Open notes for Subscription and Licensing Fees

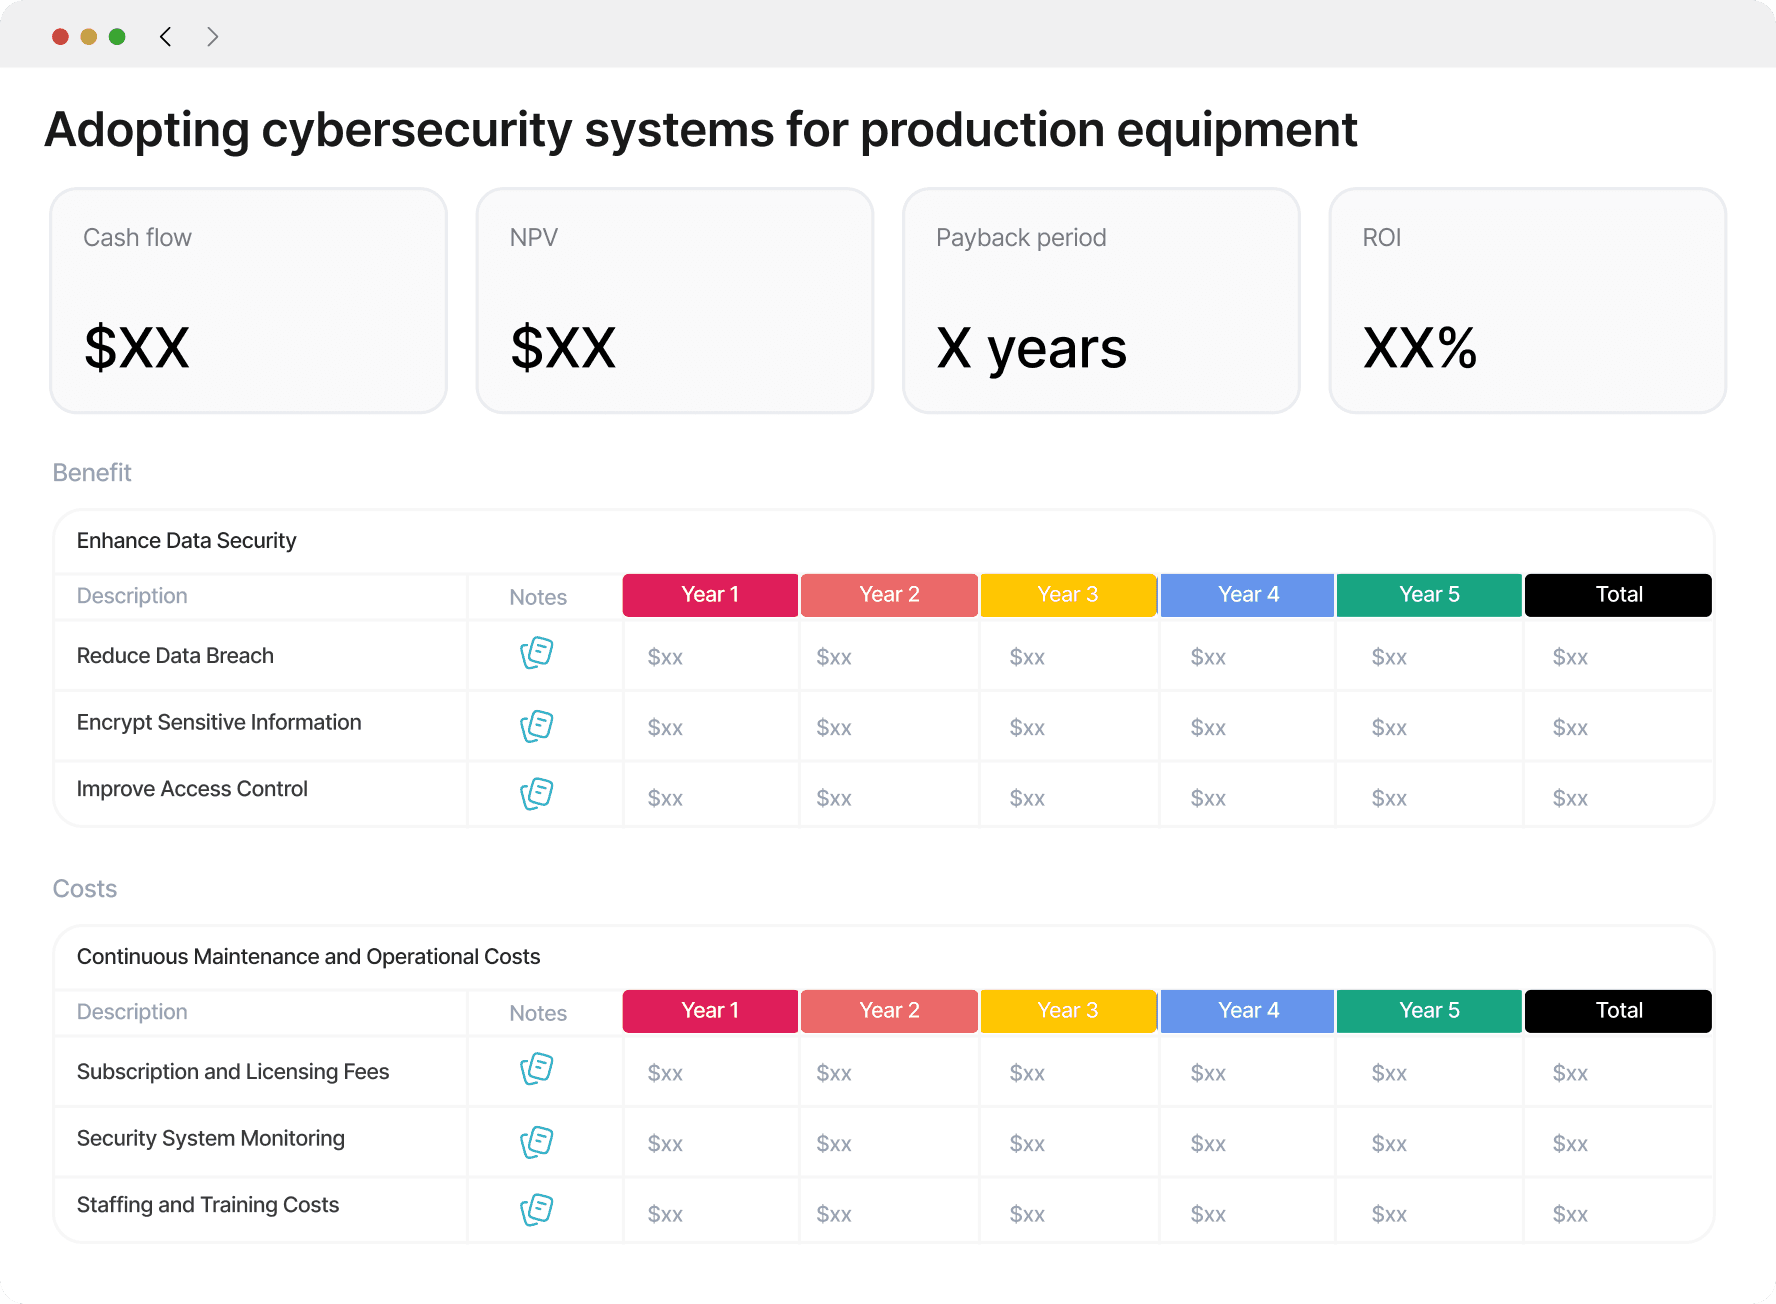537,1069
